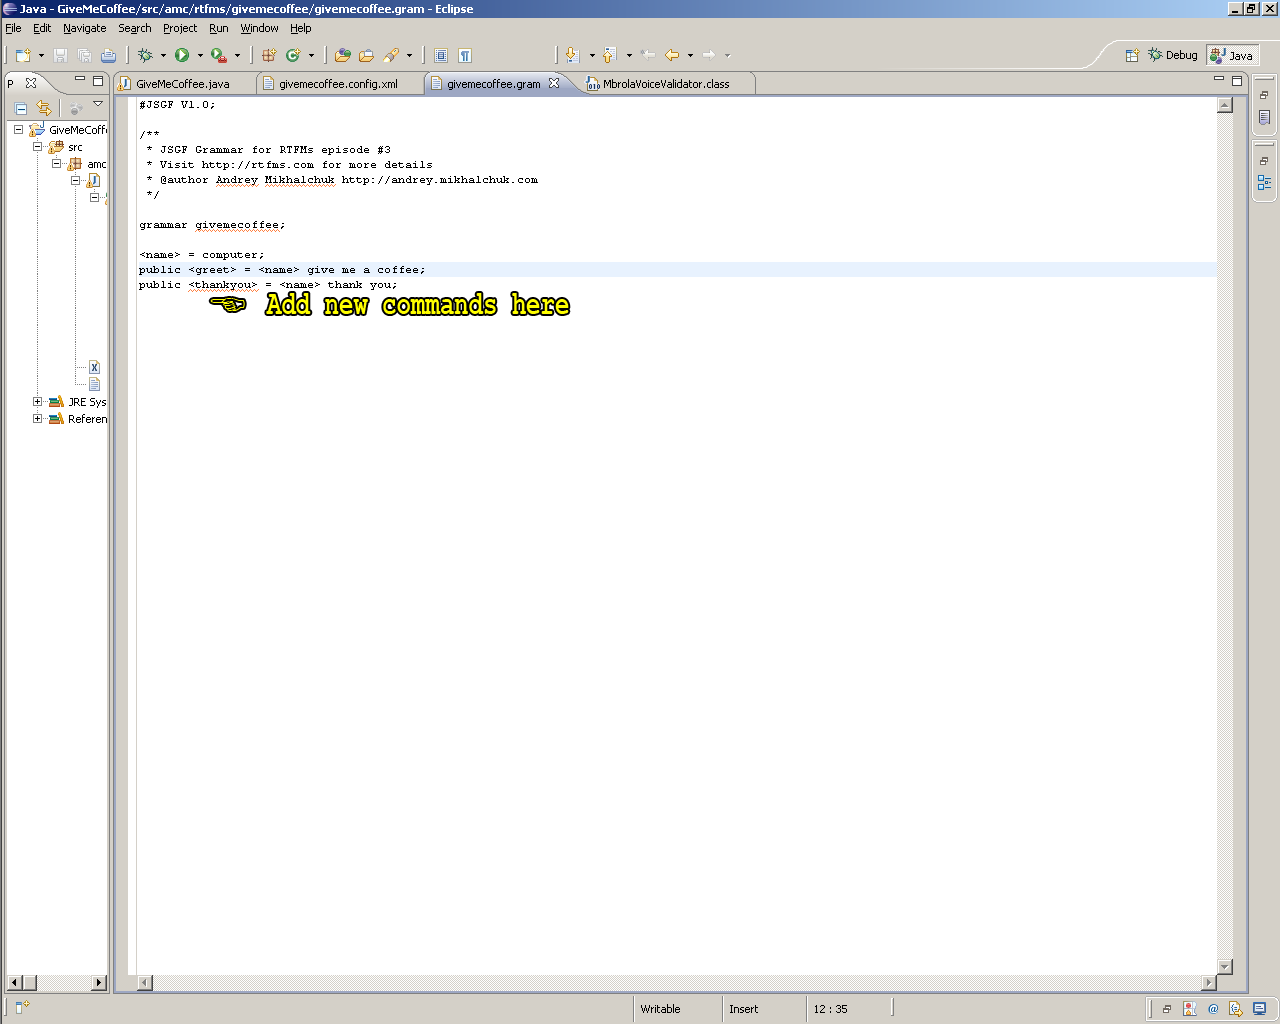Click the Open Perspective icon

click(x=1132, y=56)
